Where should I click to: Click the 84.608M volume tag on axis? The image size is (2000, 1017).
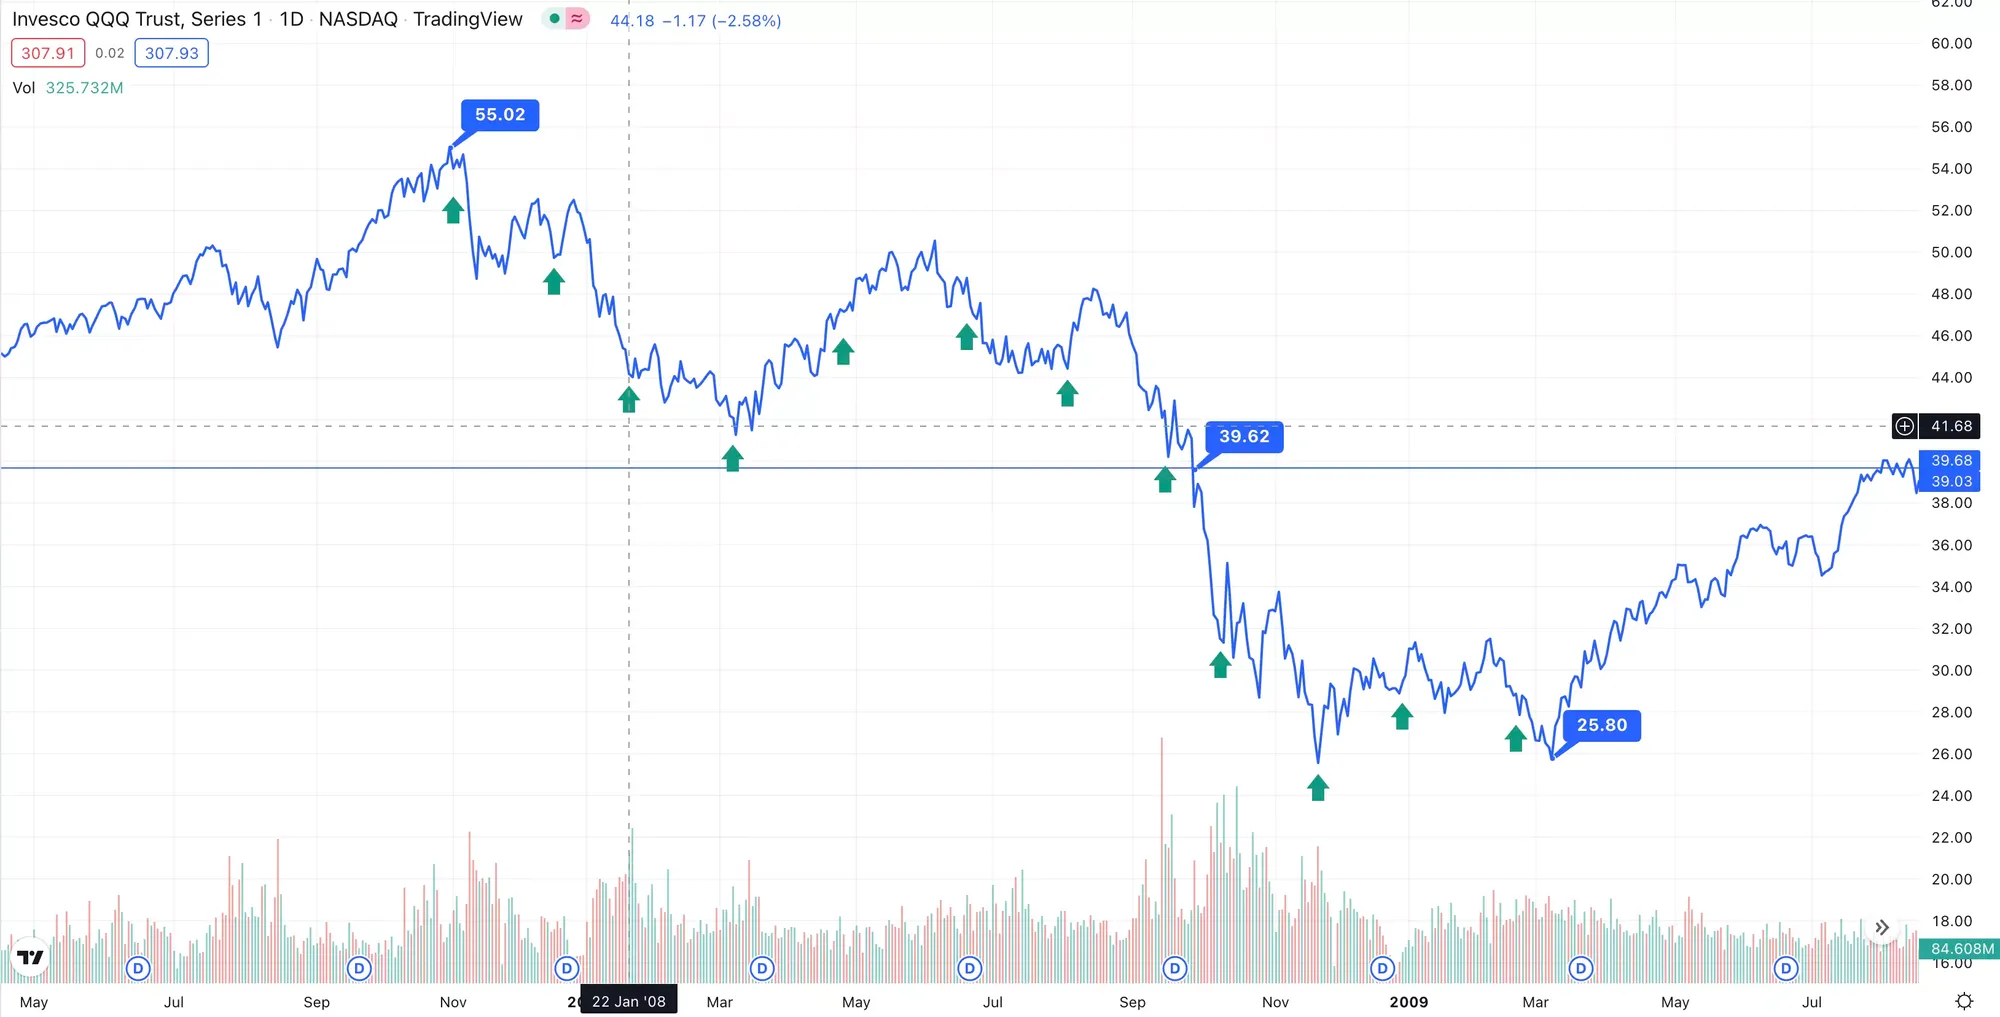click(1961, 948)
